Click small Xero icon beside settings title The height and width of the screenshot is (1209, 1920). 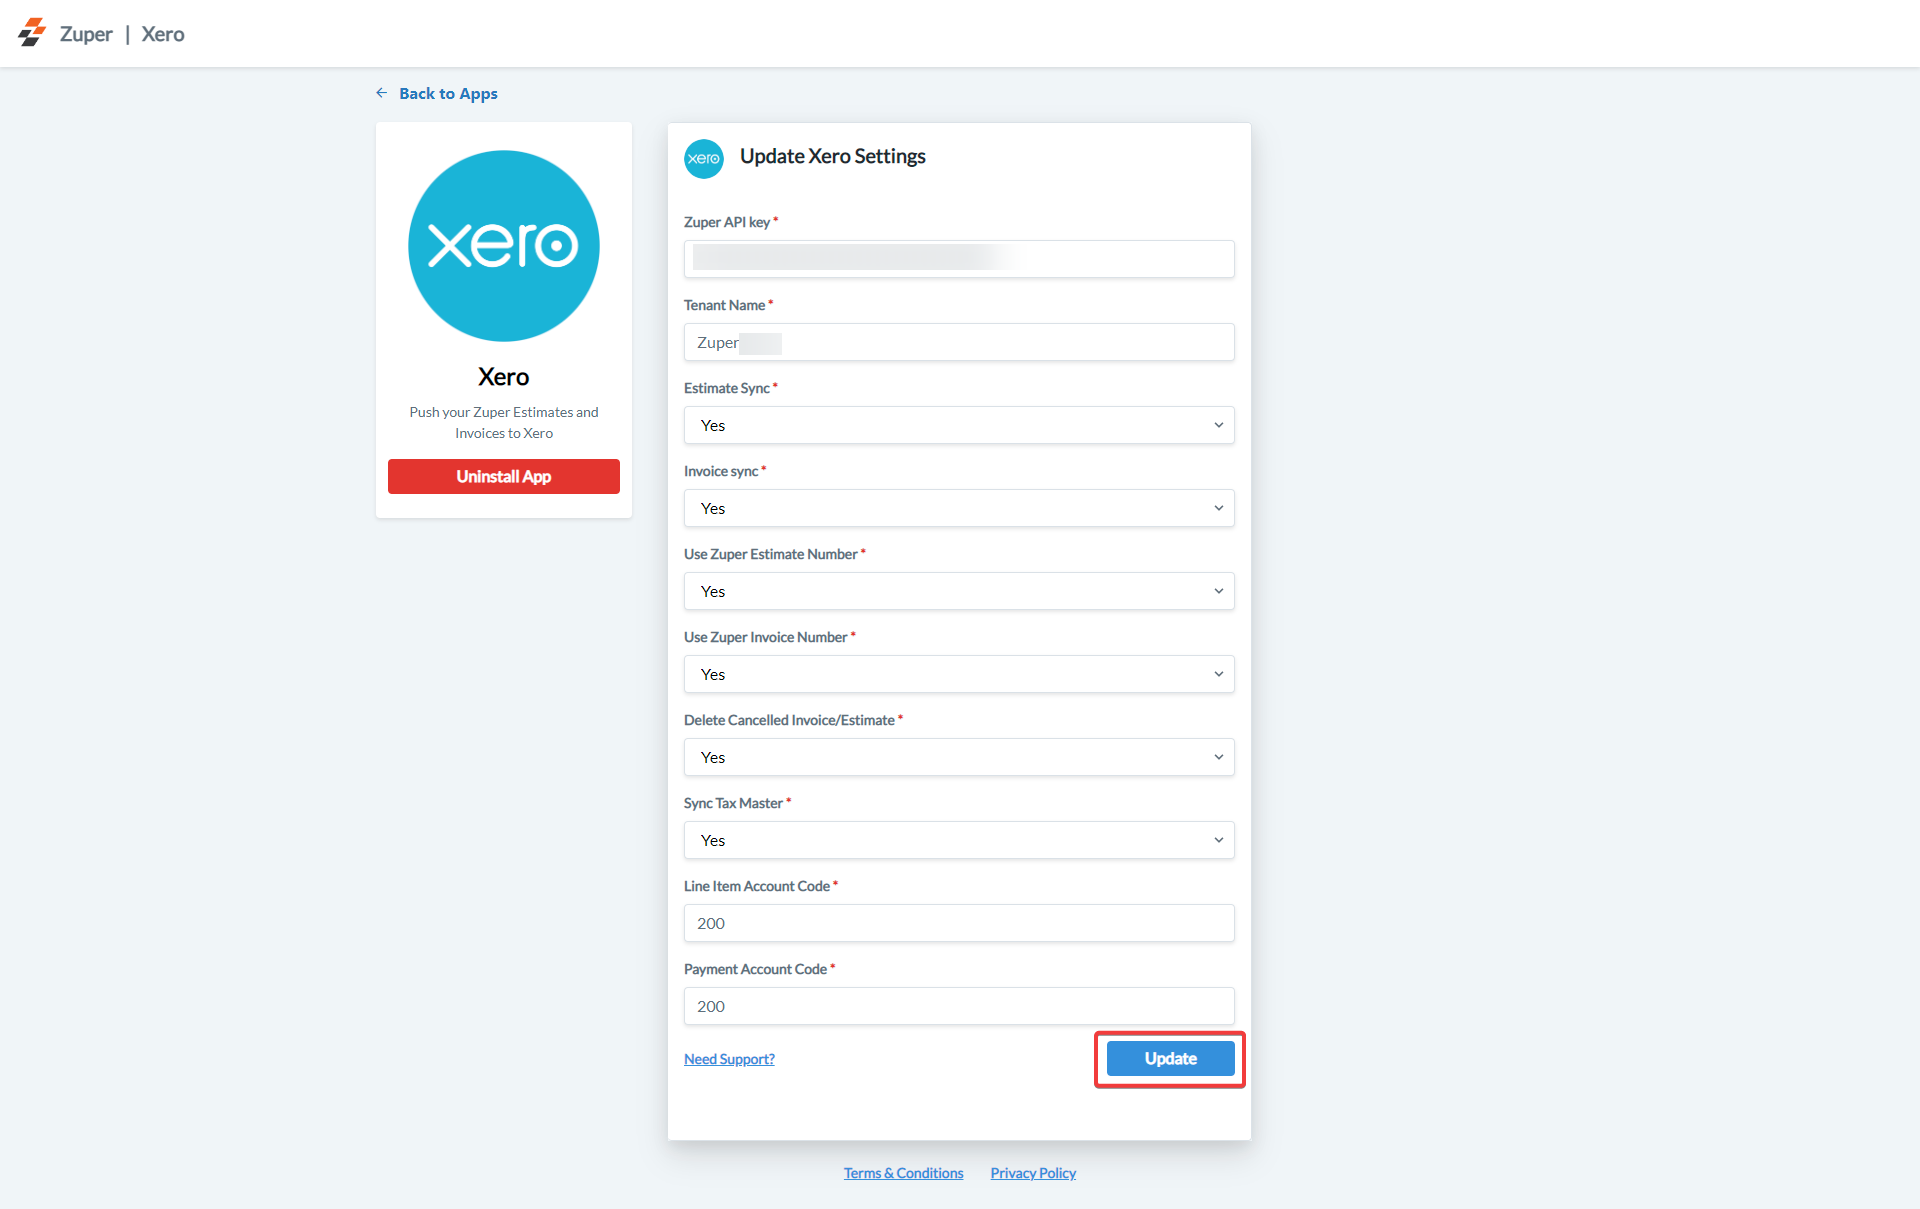703,158
